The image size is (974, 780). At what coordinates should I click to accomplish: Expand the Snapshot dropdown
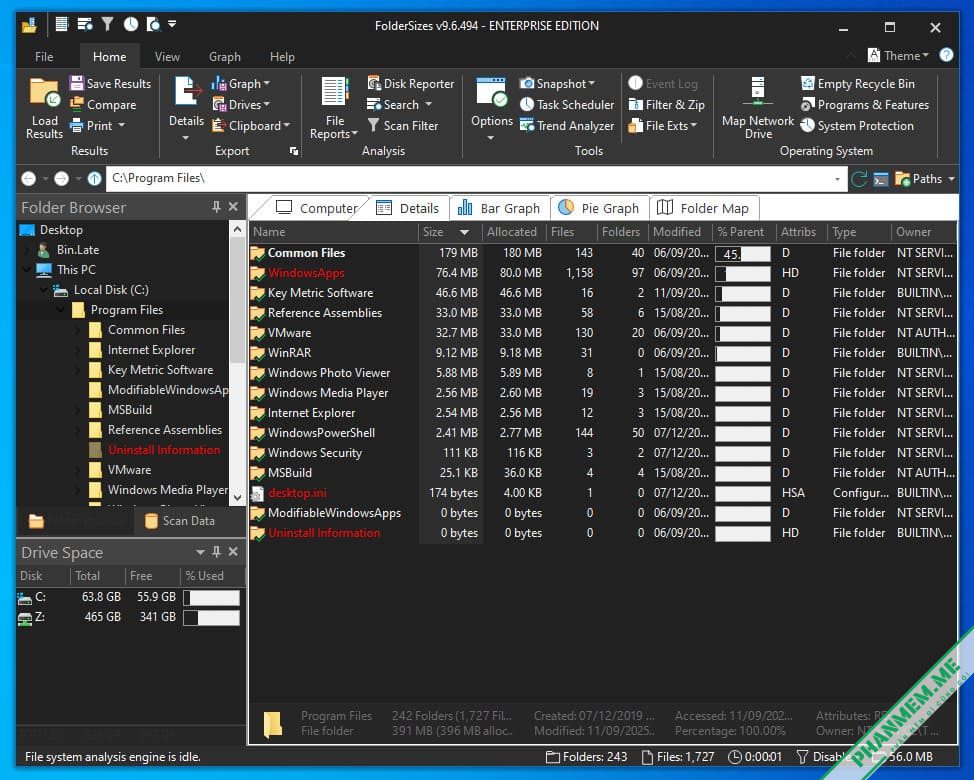[557, 83]
